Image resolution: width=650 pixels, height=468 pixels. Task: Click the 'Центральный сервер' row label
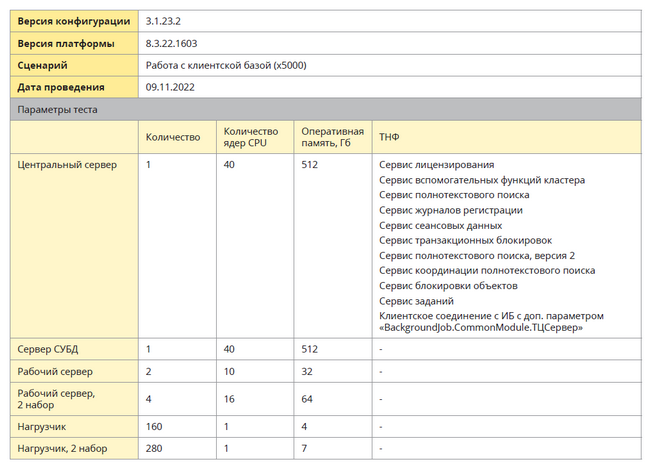tap(67, 165)
